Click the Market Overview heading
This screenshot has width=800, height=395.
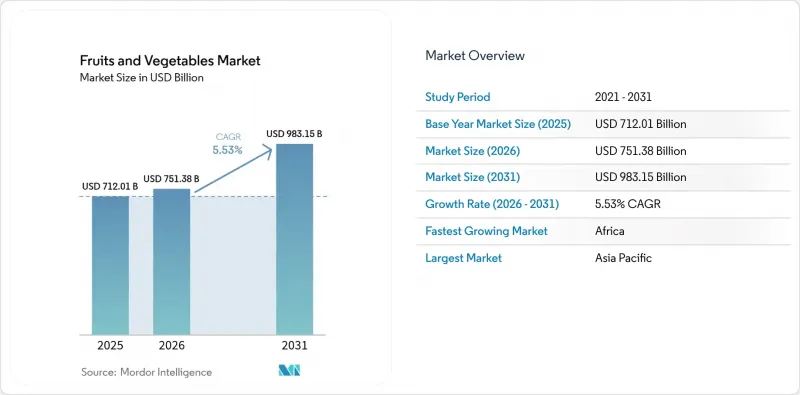click(x=475, y=56)
